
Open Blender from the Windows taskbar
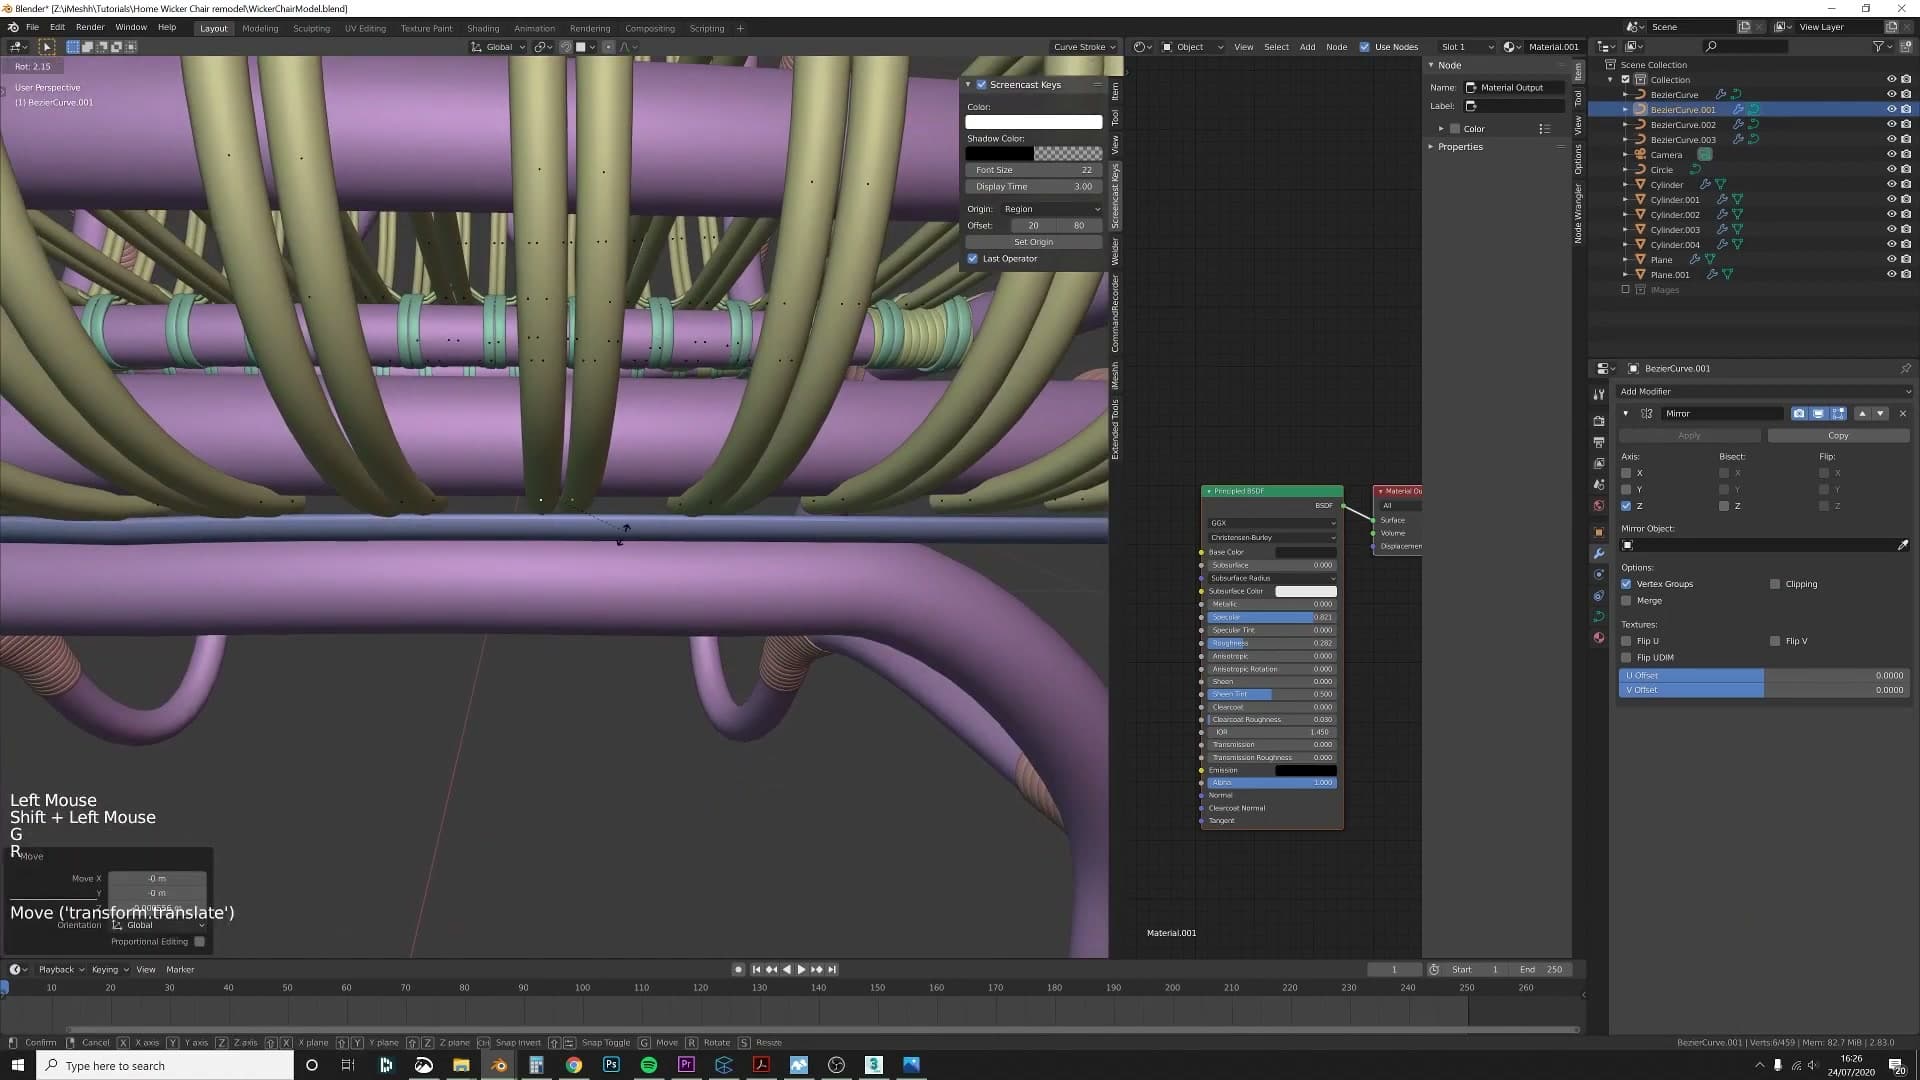click(498, 1065)
